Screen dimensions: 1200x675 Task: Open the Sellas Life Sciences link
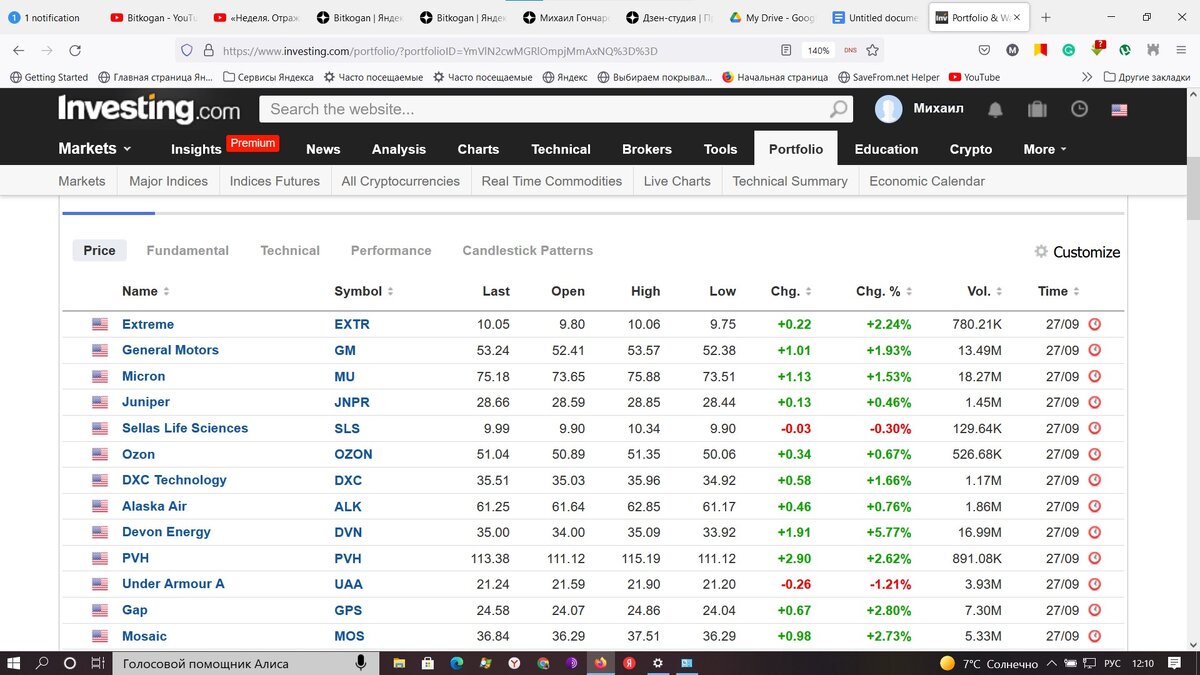pos(185,428)
